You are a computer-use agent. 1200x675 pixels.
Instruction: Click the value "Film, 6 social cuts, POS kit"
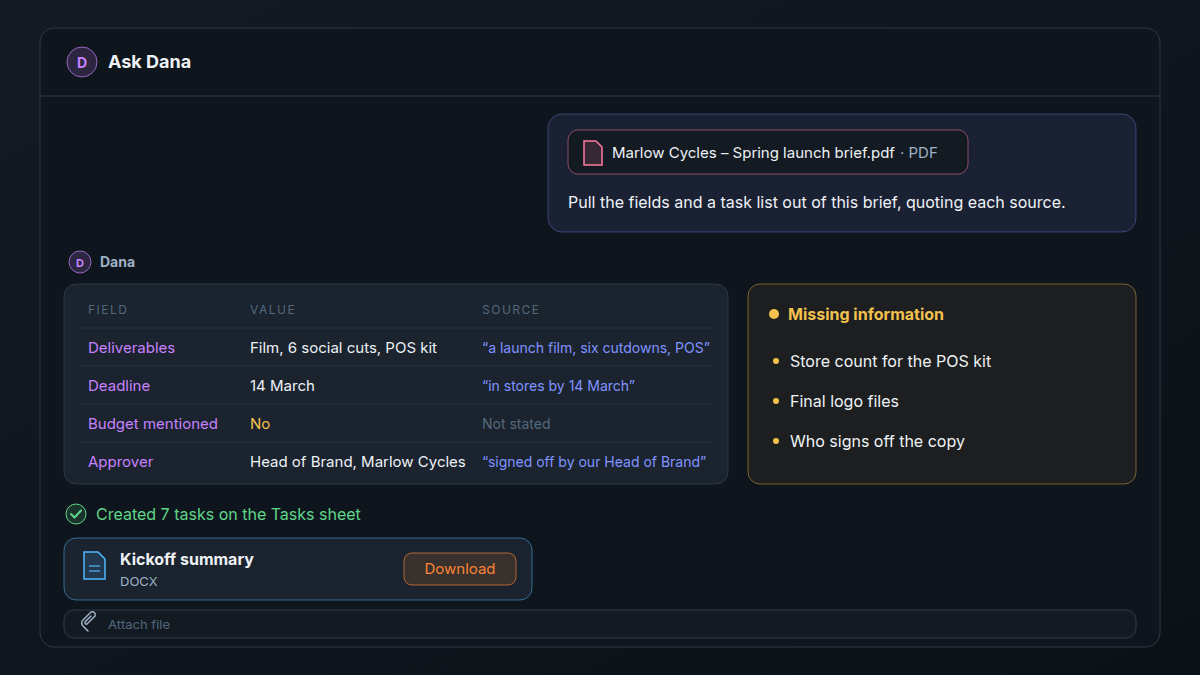point(344,348)
